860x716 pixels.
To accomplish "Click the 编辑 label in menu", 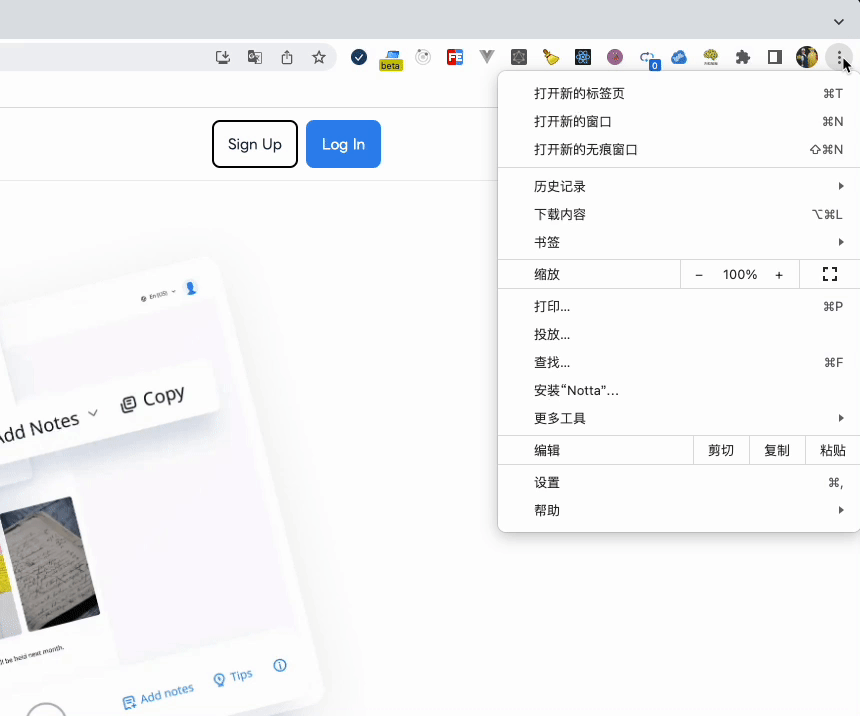I will (547, 450).
